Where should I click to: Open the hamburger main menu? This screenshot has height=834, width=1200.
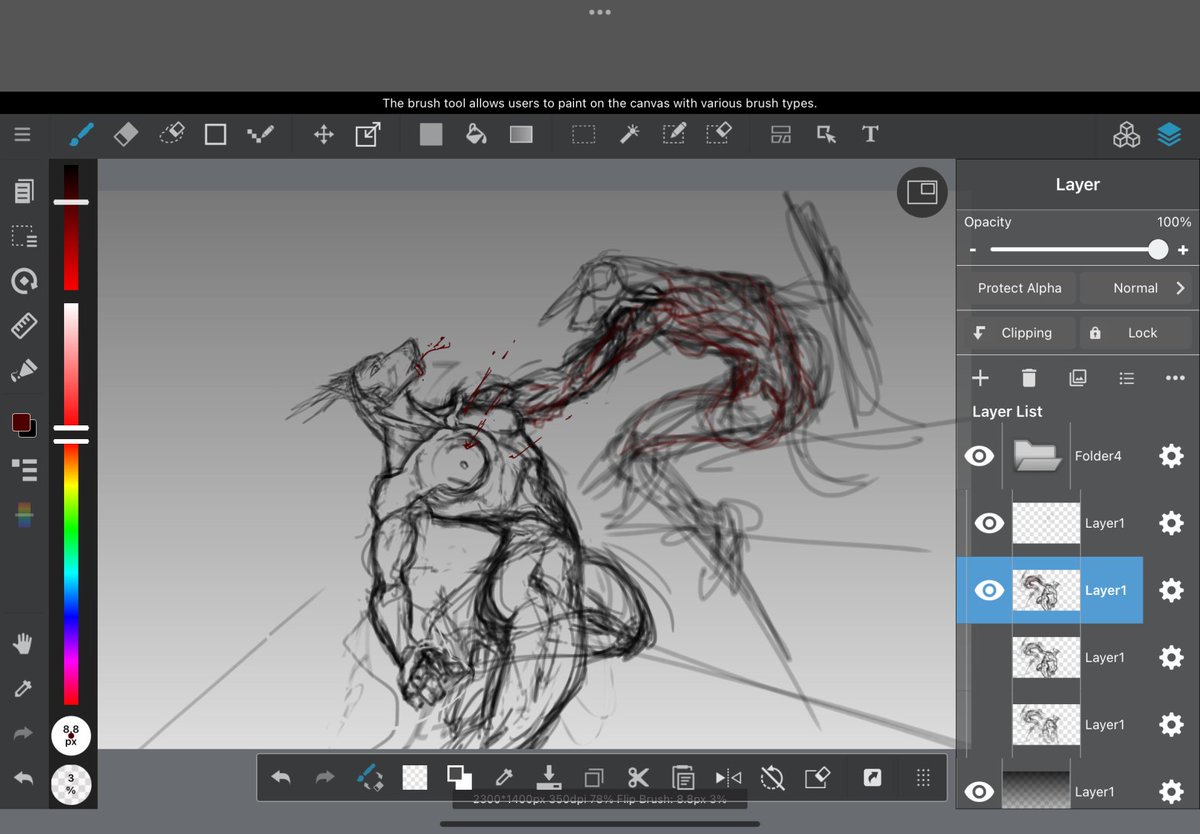[22, 134]
